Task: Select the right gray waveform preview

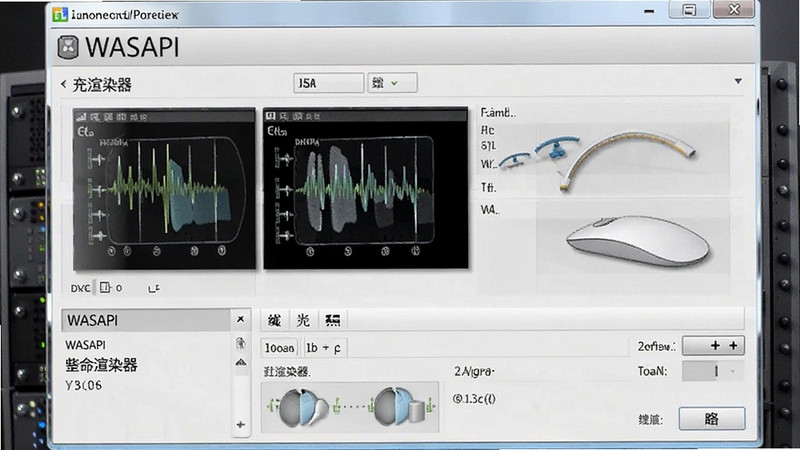Action: click(x=366, y=188)
